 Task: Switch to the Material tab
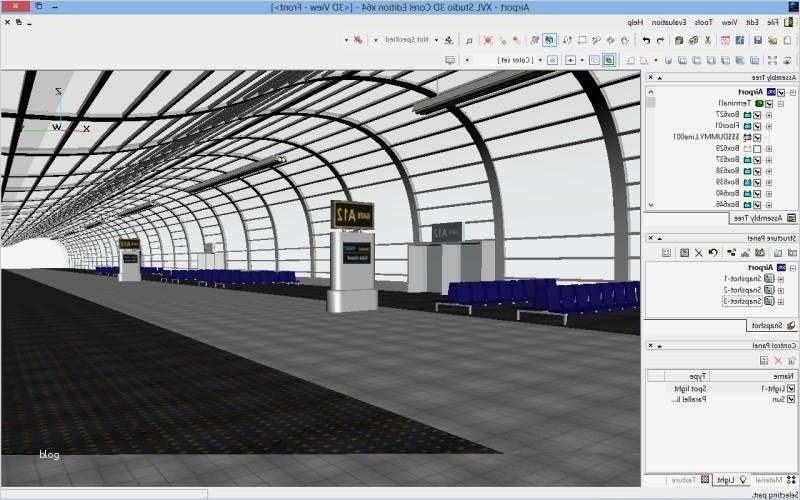click(774, 480)
